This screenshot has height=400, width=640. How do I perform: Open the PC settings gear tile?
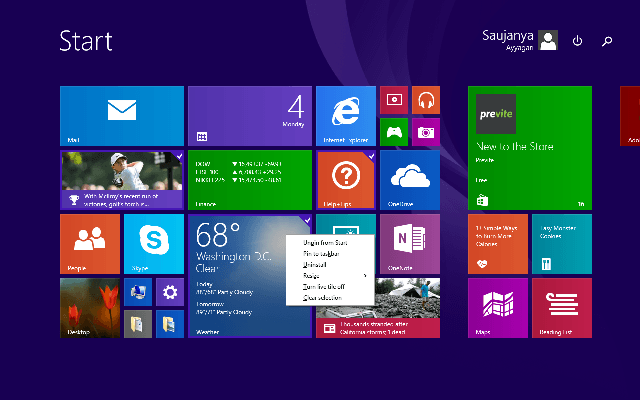(170, 292)
